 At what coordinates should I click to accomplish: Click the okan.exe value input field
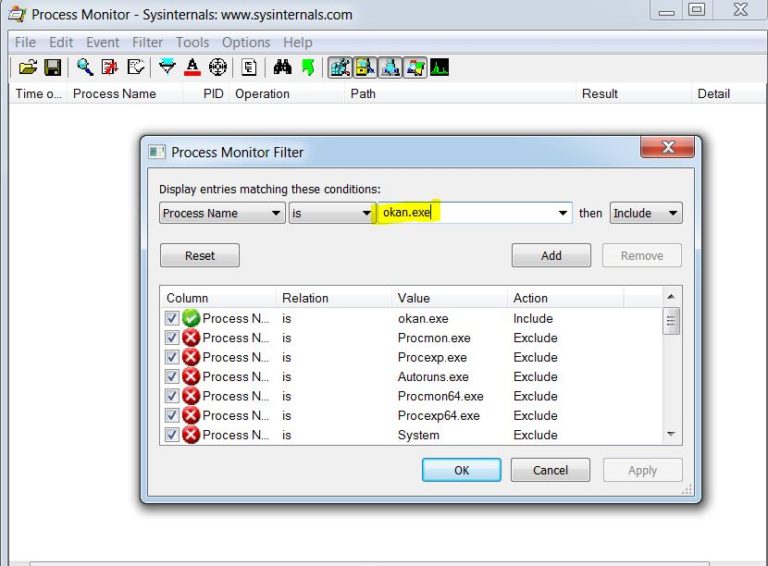click(465, 213)
